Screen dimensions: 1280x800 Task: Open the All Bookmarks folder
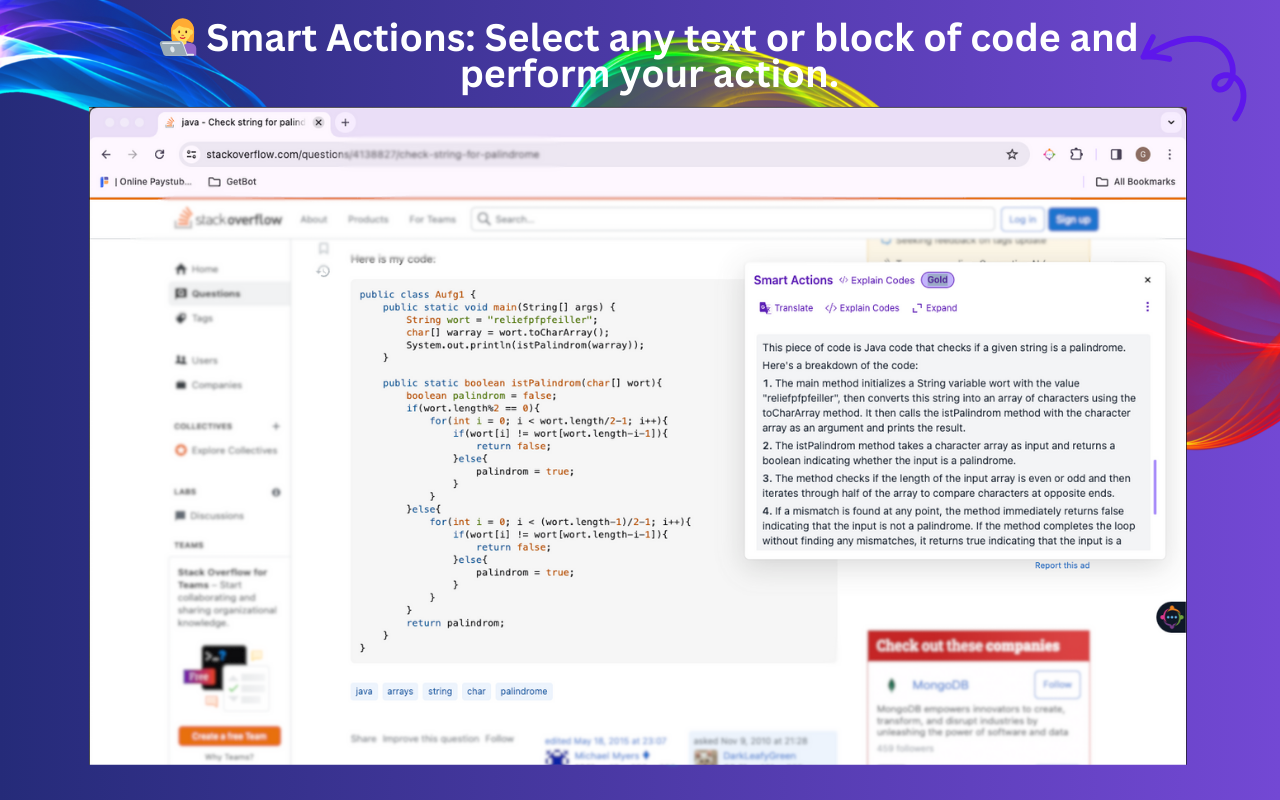(x=1135, y=182)
